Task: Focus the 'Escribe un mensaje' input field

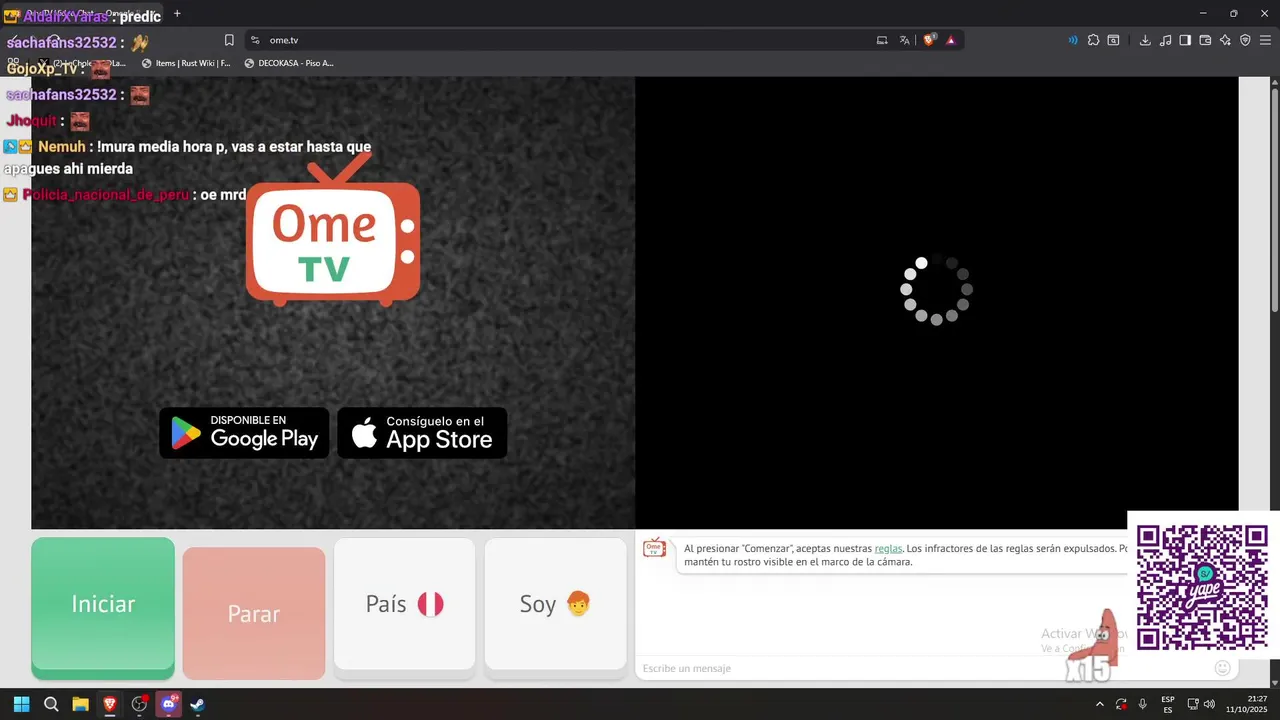Action: click(920, 668)
